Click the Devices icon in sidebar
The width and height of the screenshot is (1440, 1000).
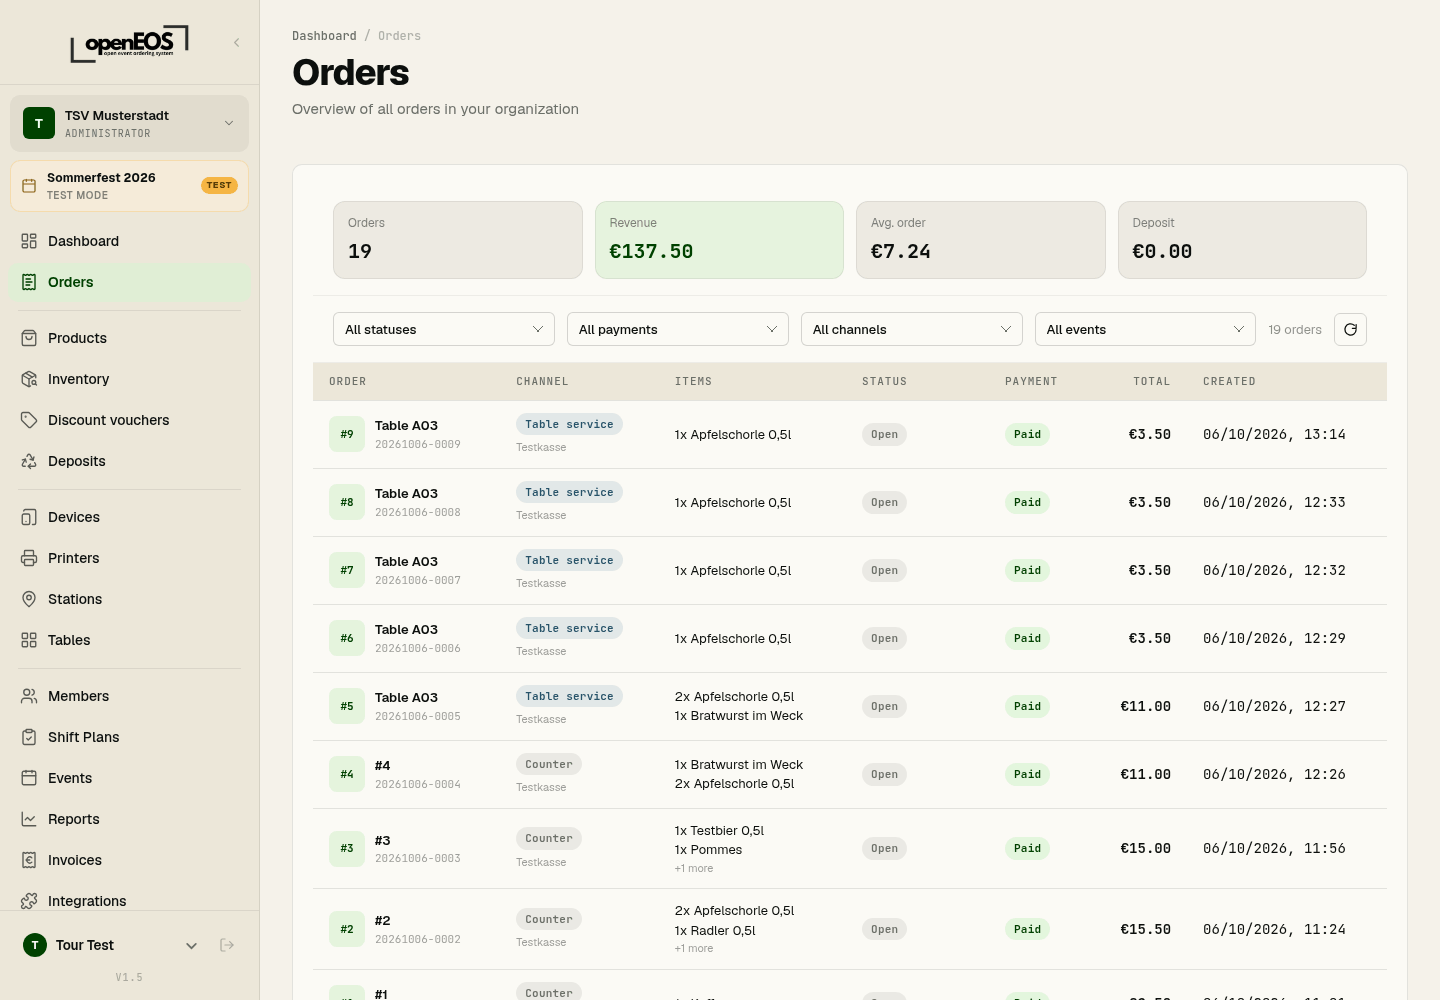(29, 517)
